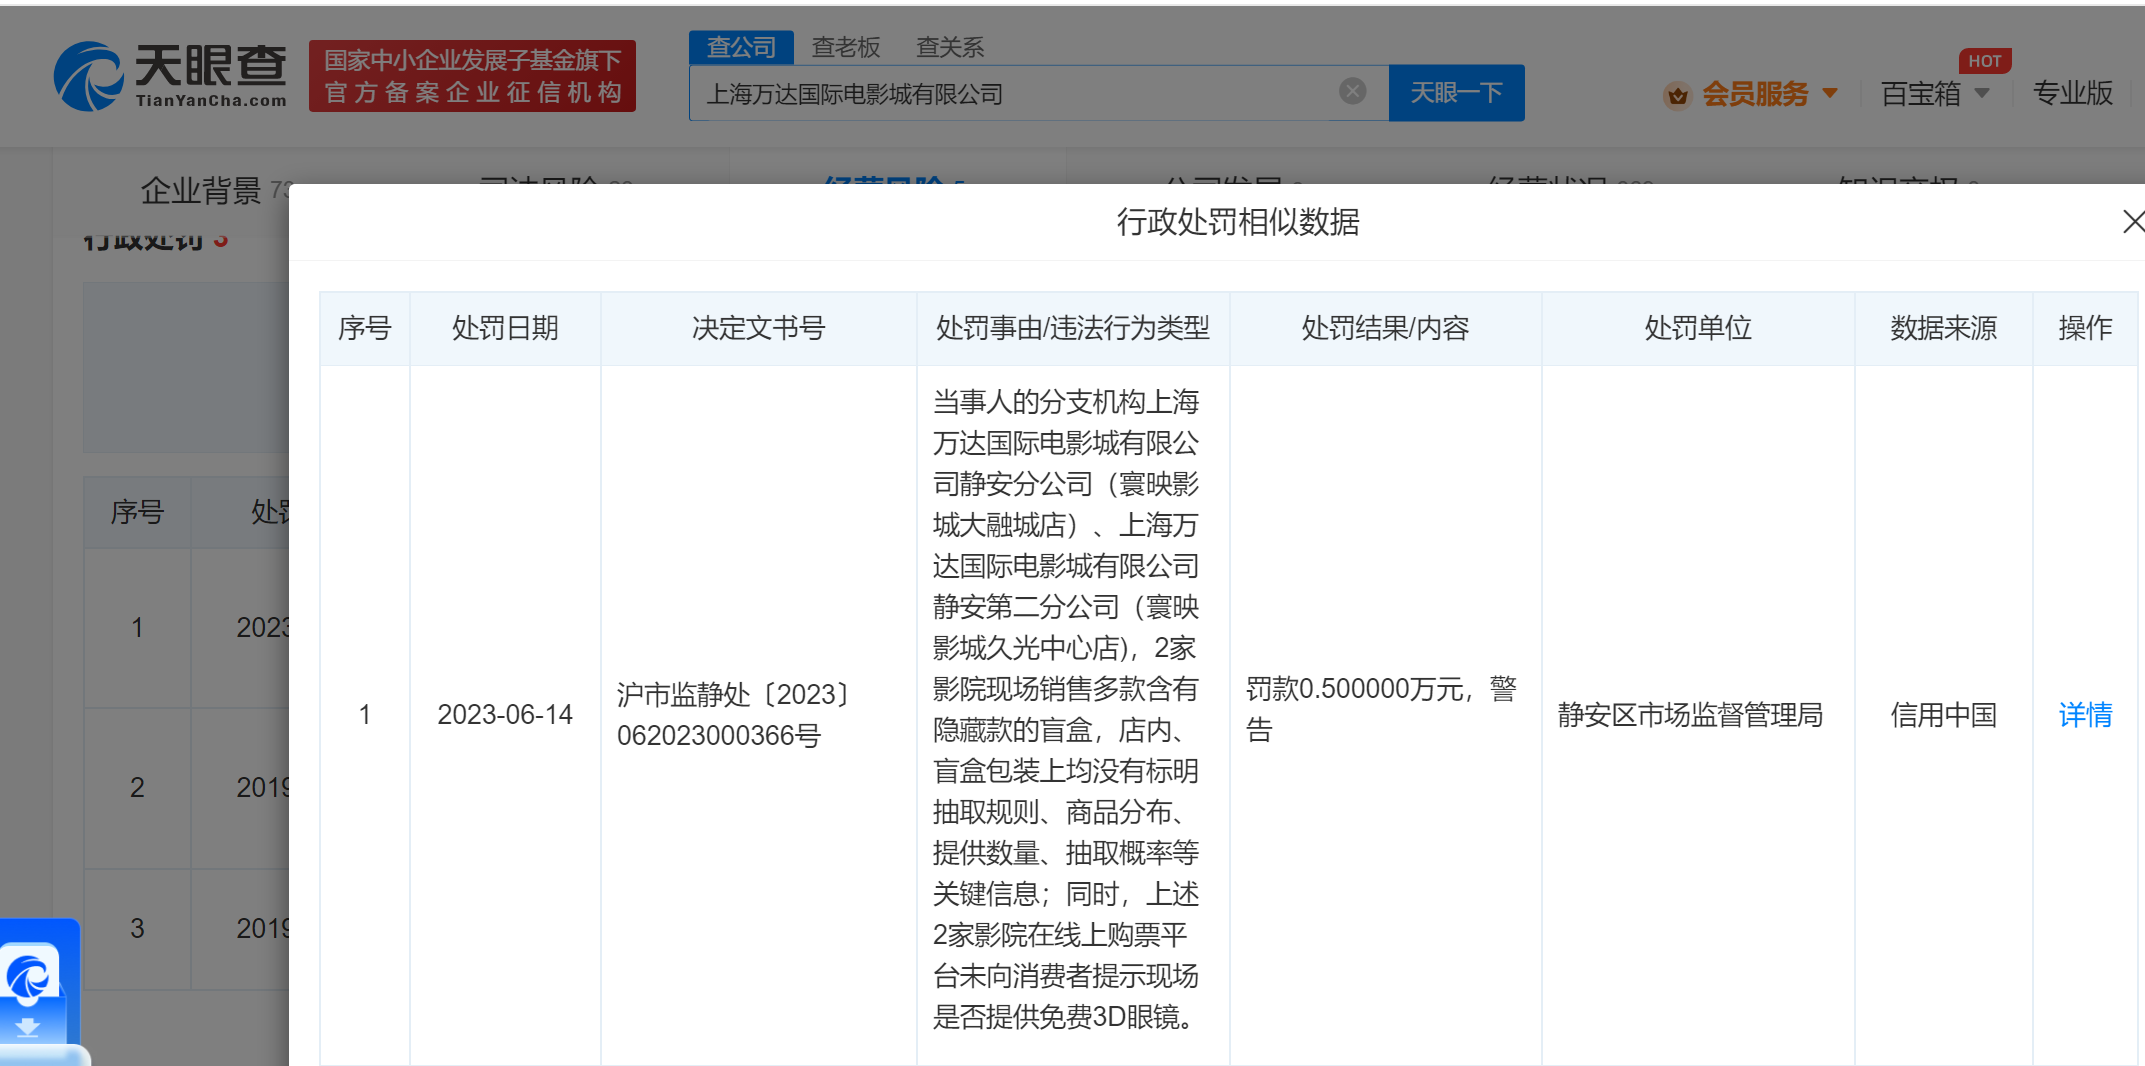Open 详情 link for the penalty record
The height and width of the screenshot is (1066, 2145).
pos(2085,714)
